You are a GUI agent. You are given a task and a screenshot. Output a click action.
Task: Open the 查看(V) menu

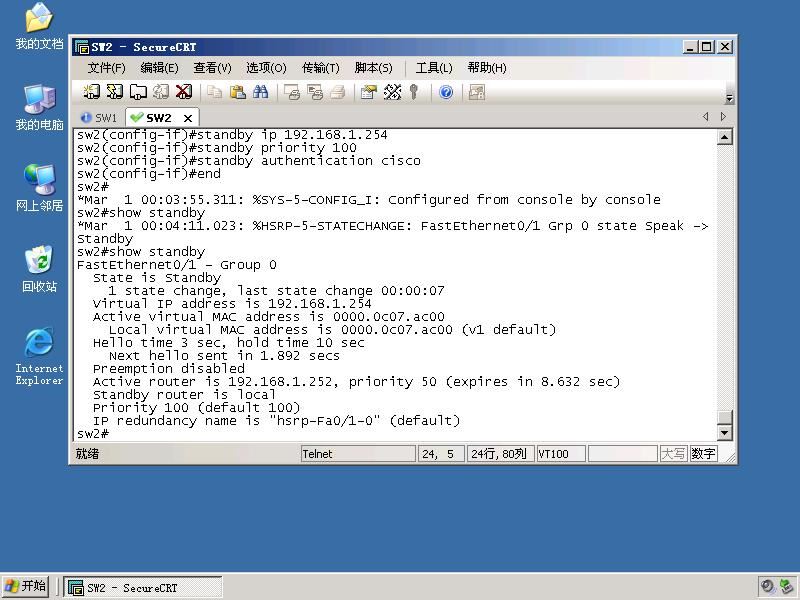pyautogui.click(x=212, y=68)
